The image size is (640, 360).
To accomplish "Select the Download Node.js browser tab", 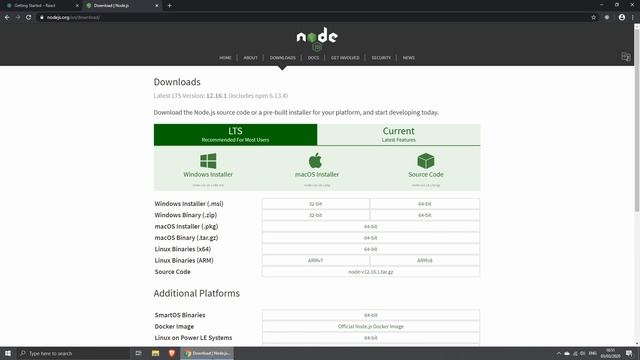I will tap(122, 6).
